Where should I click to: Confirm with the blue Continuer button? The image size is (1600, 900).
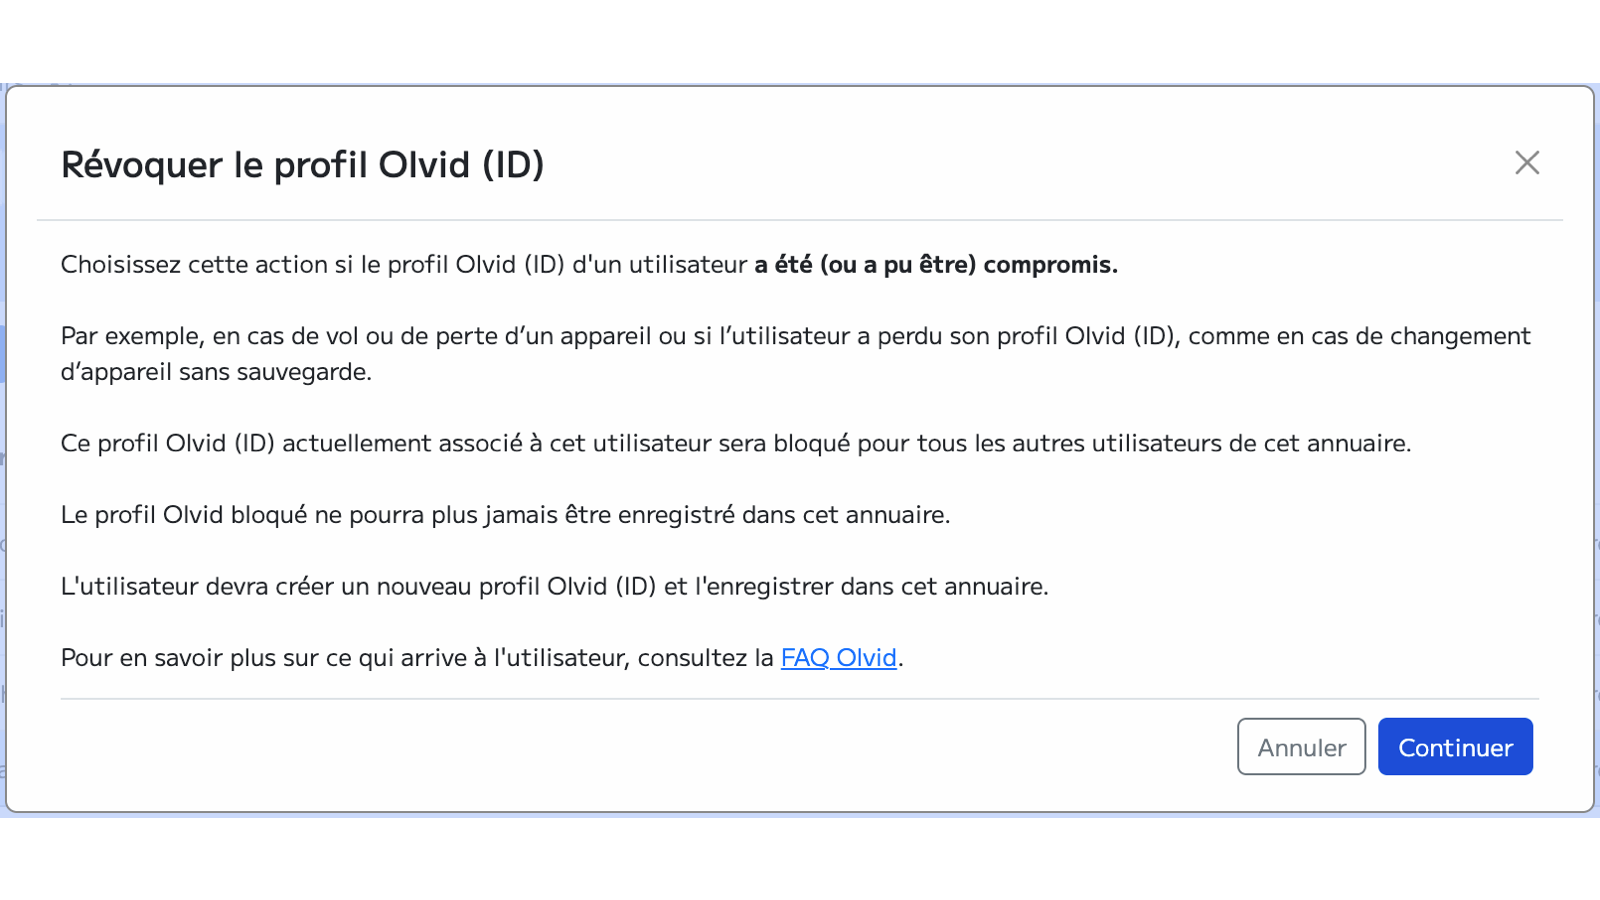coord(1455,746)
